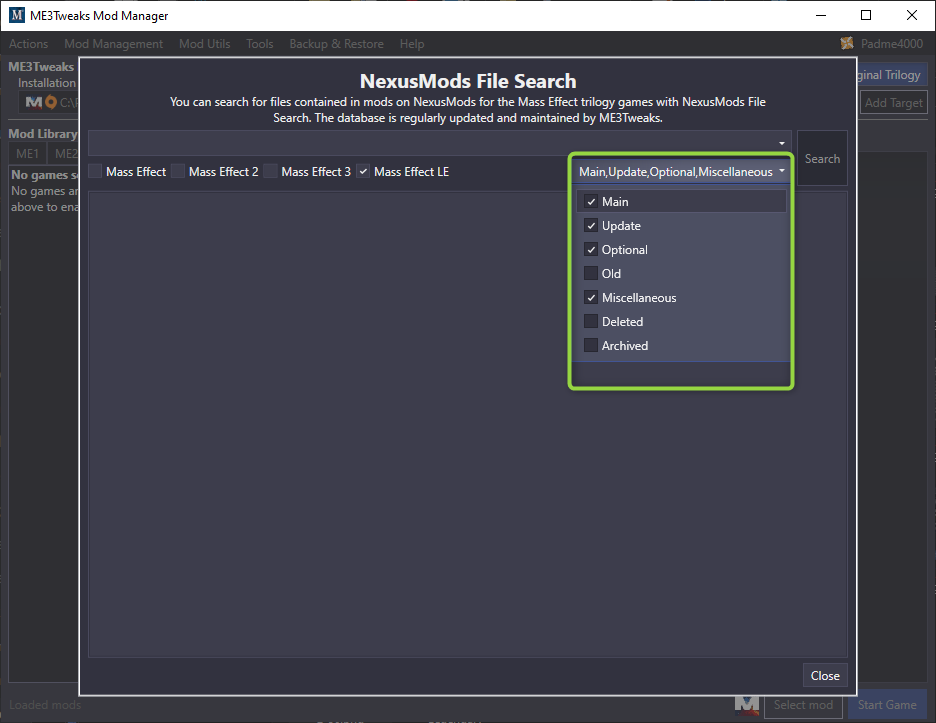Enable the Mass Effect 2 checkbox
The height and width of the screenshot is (723, 936).
(x=178, y=171)
